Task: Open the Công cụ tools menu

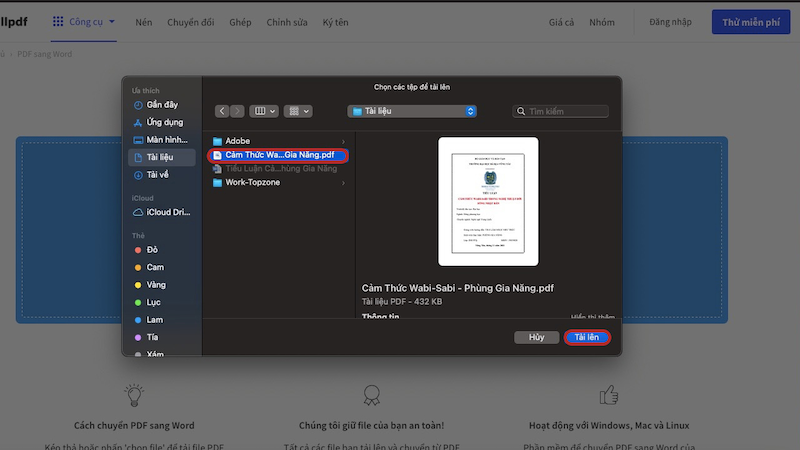Action: [85, 21]
